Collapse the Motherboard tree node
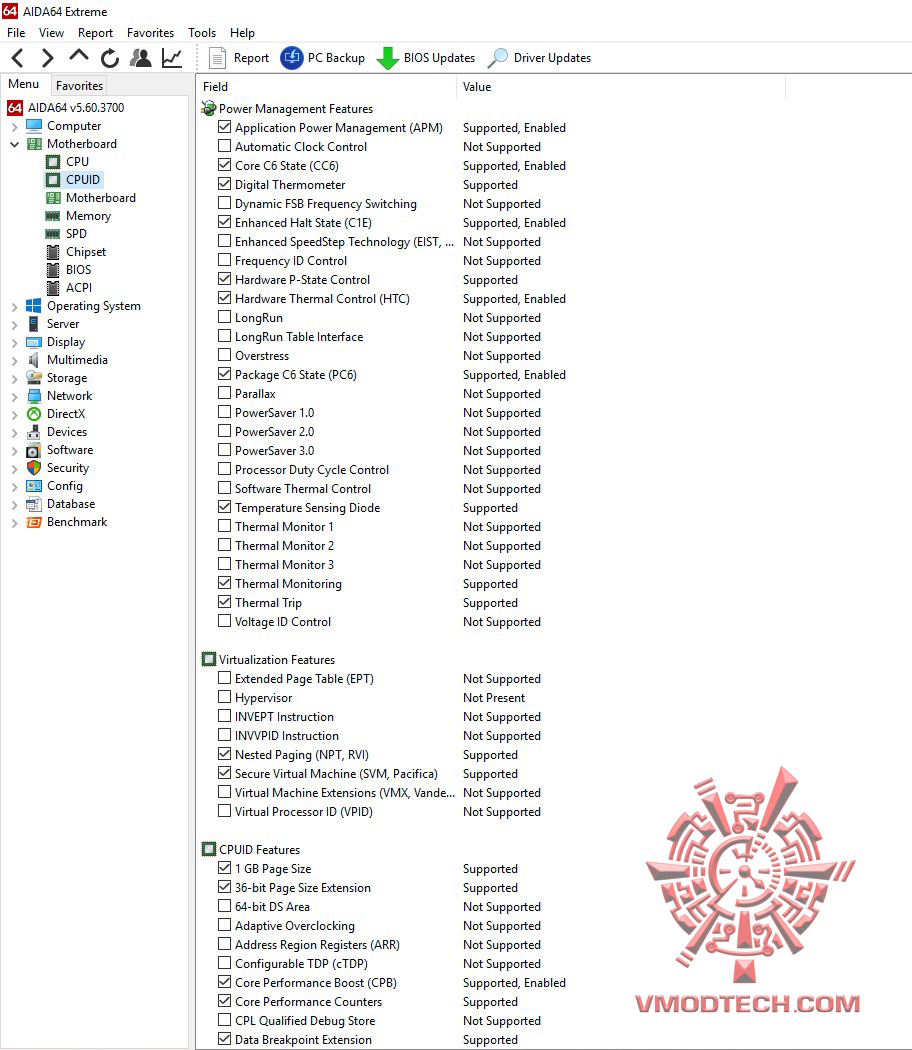Image resolution: width=912 pixels, height=1050 pixels. pos(14,144)
